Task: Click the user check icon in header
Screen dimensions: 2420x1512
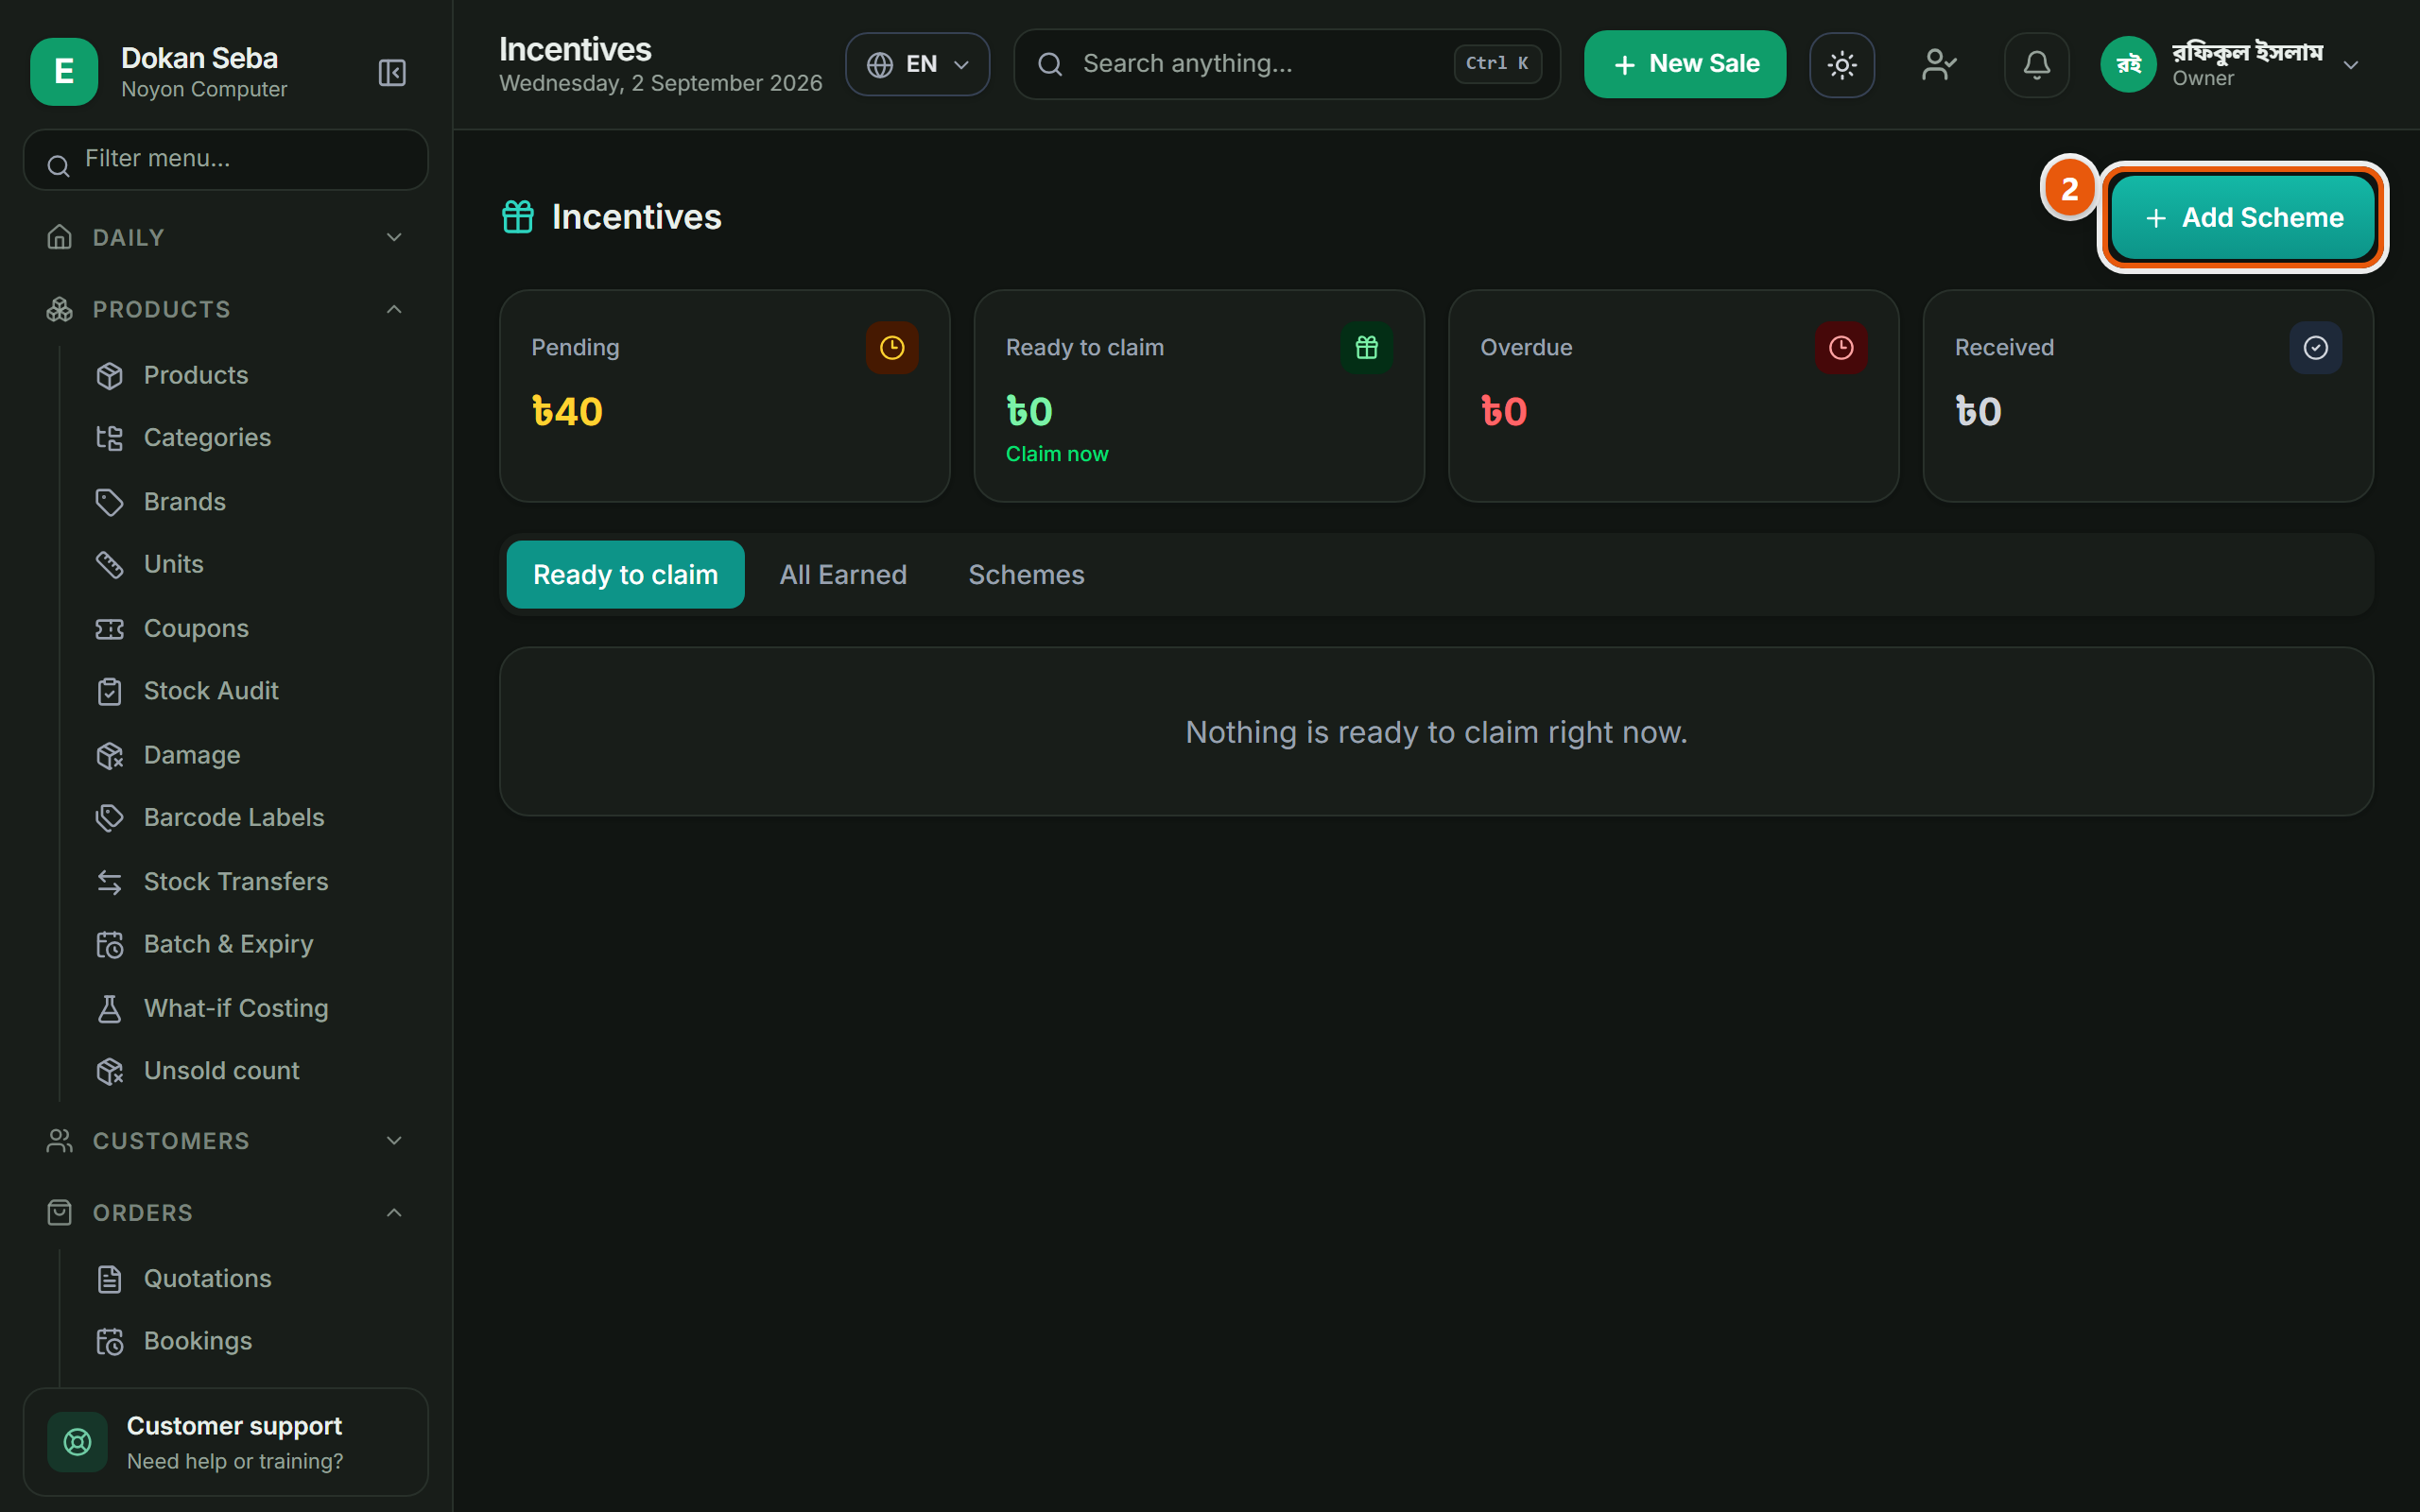Action: tap(1939, 65)
